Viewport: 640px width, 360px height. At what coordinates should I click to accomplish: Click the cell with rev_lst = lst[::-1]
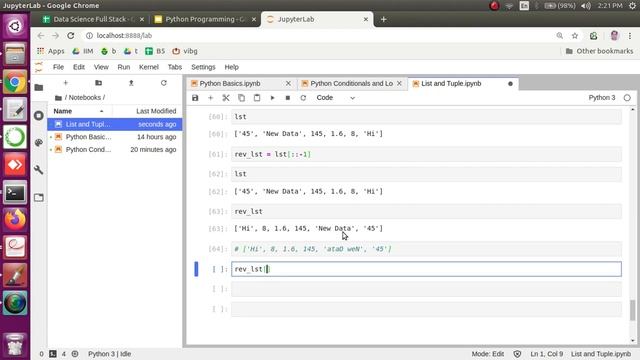pos(426,154)
